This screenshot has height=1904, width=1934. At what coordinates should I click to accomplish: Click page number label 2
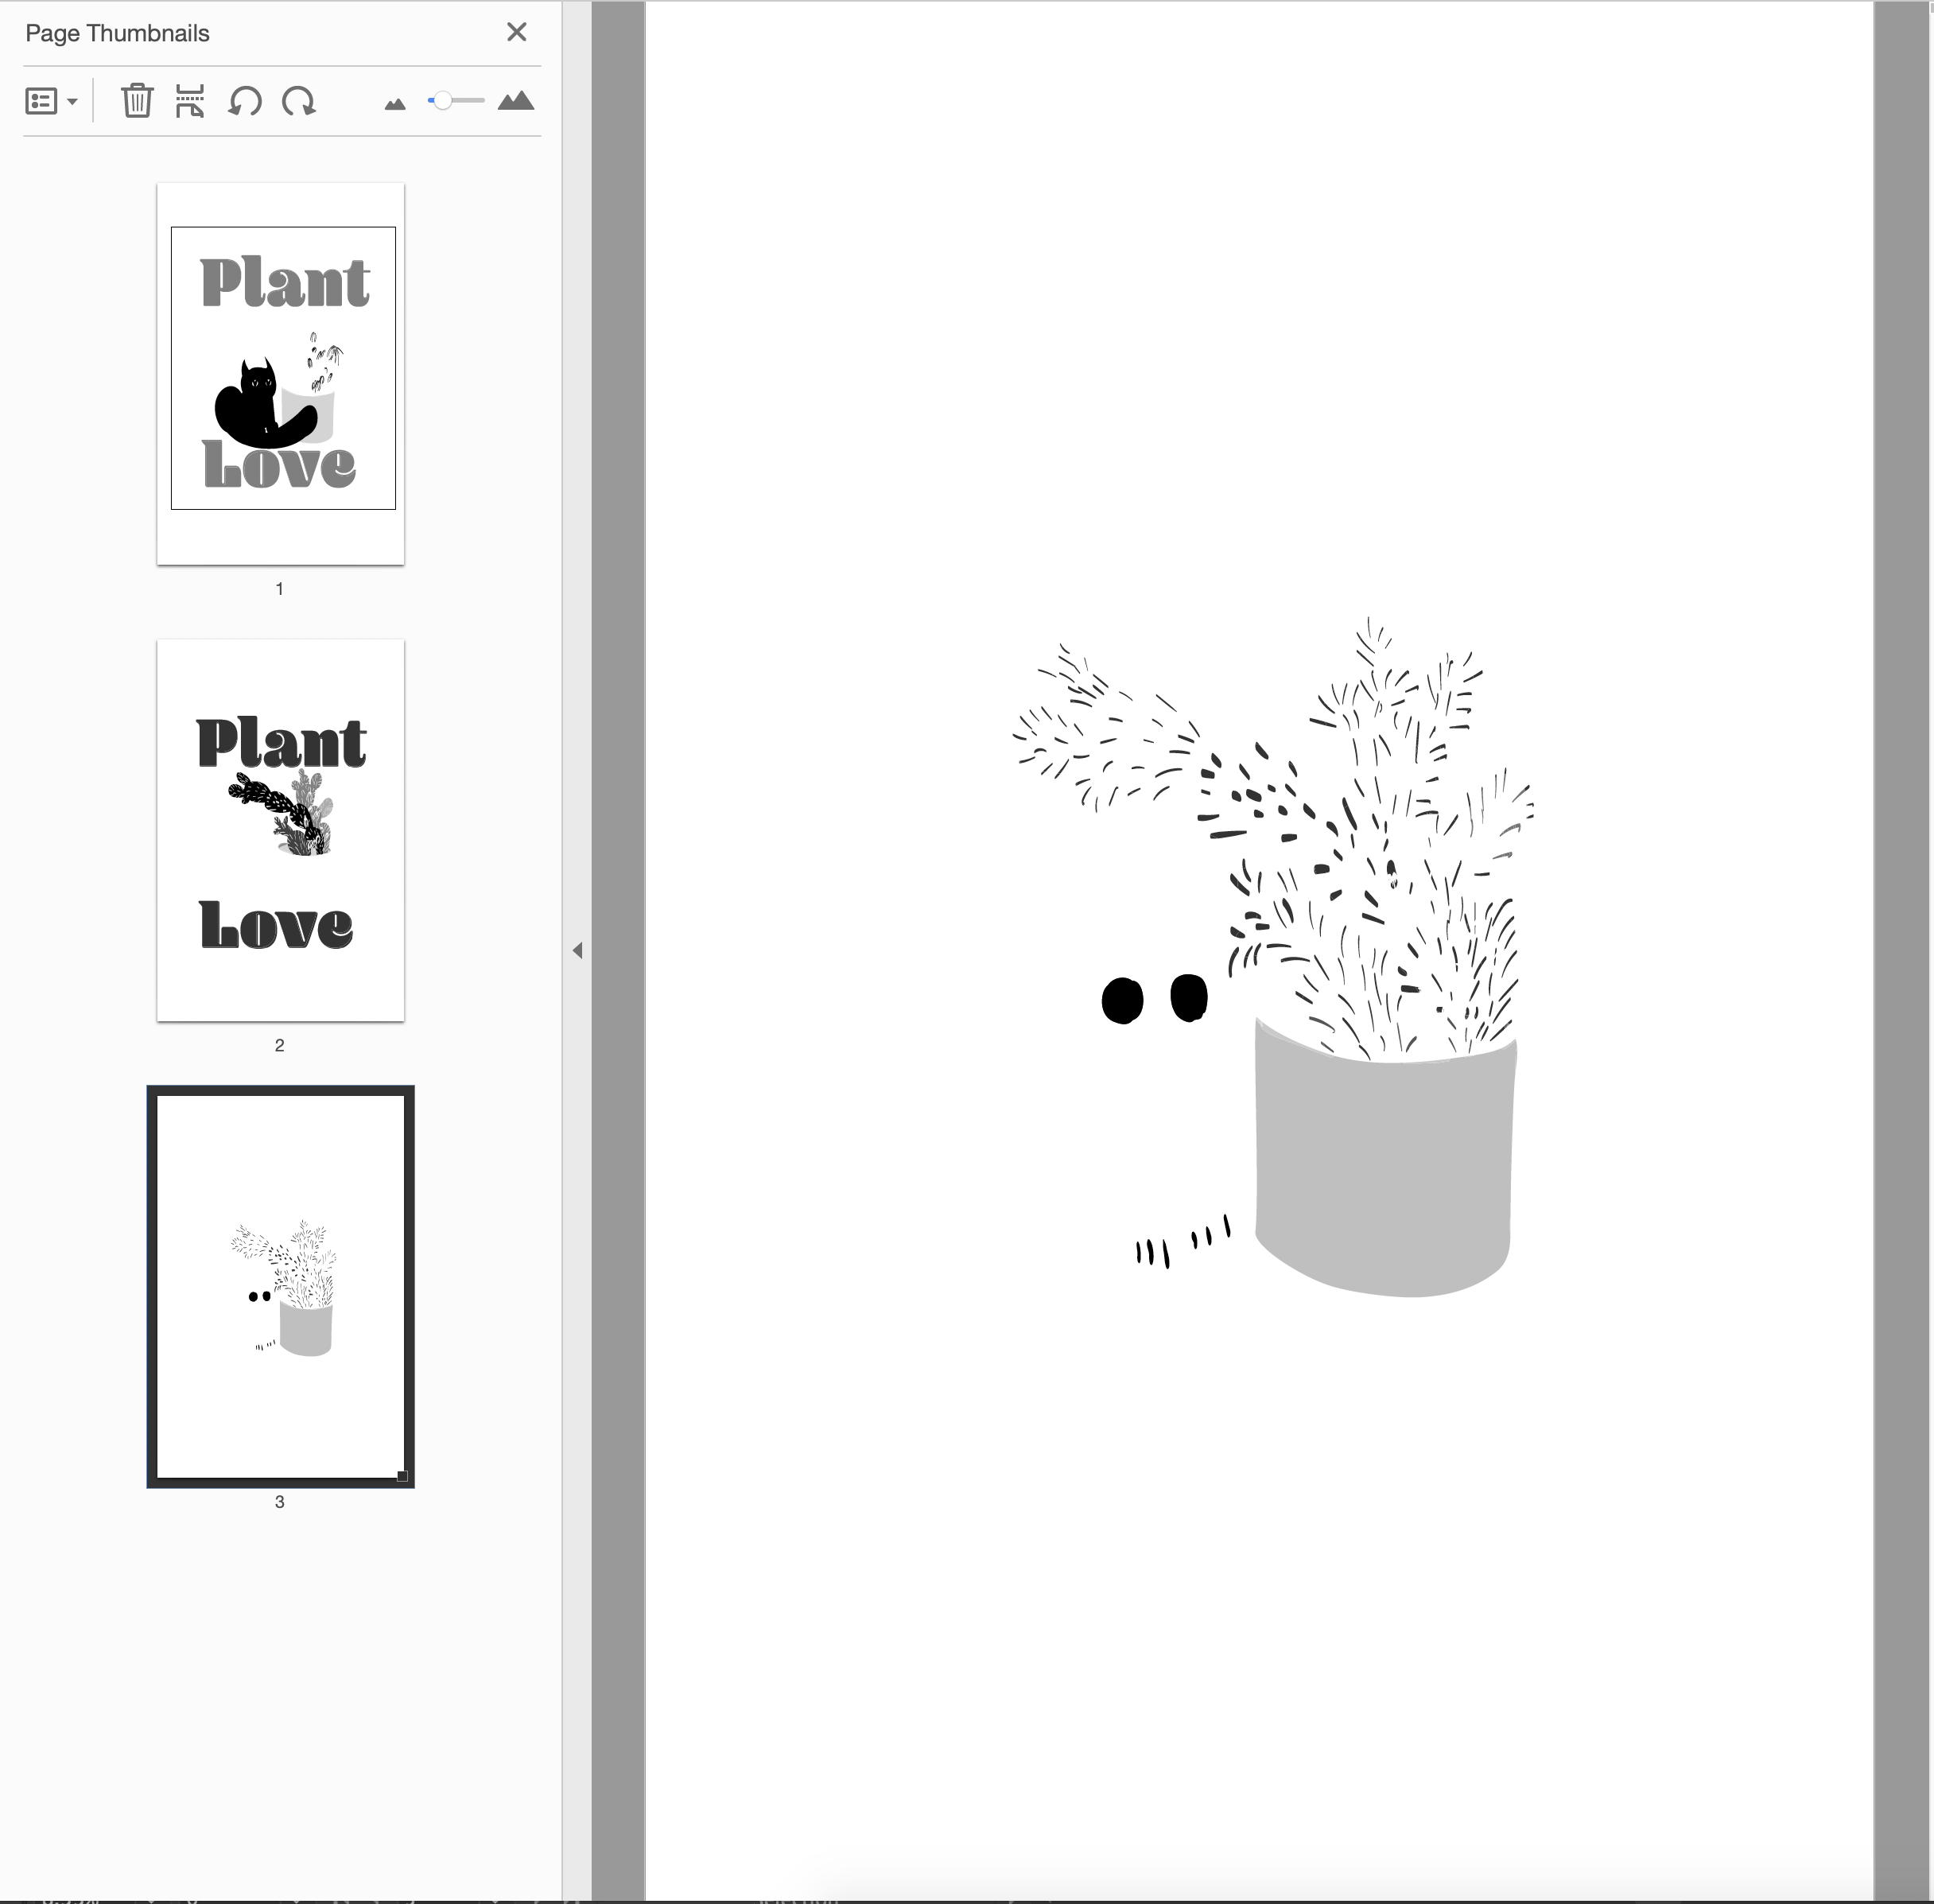280,1045
